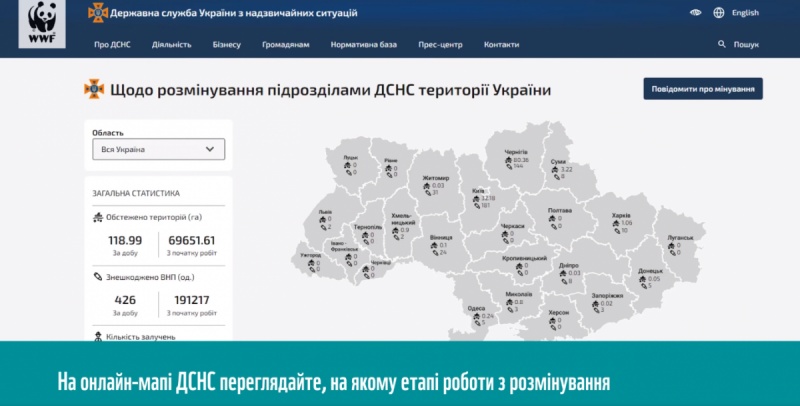Image resolution: width=800 pixels, height=406 pixels.
Task: Switch site language to English
Action: coord(745,13)
